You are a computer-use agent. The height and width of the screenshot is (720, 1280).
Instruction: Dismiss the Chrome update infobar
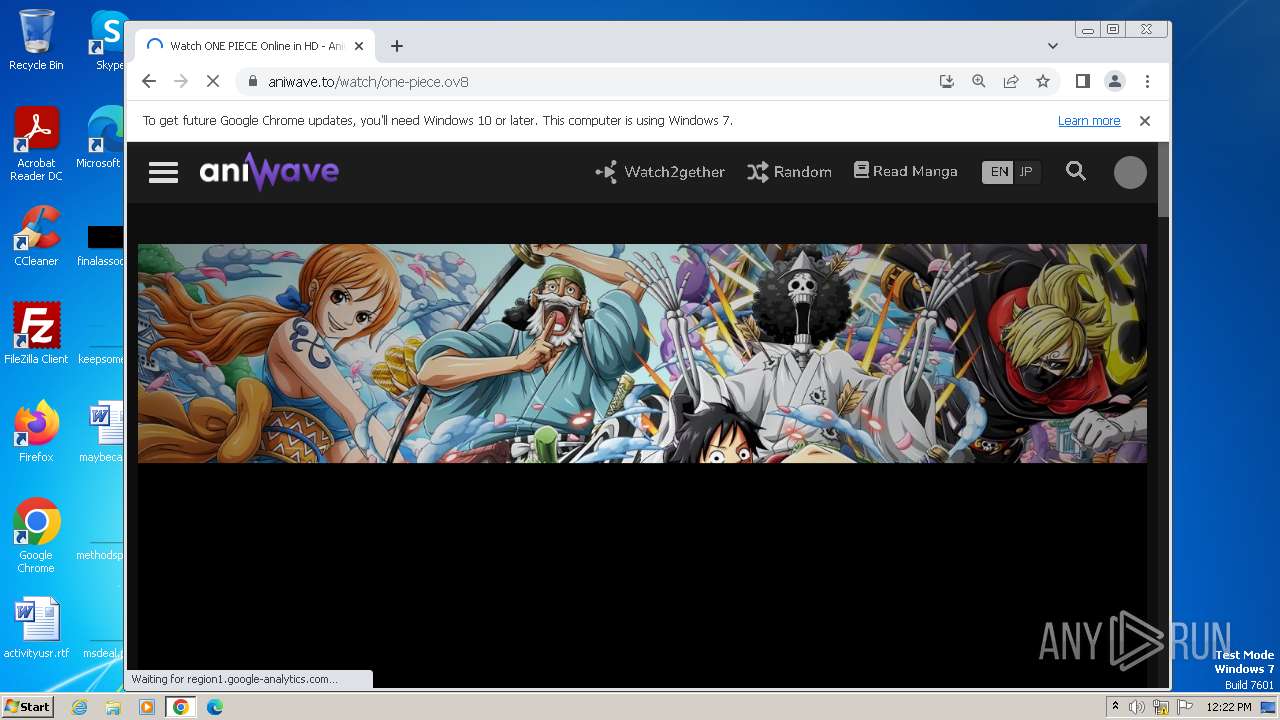[1145, 121]
